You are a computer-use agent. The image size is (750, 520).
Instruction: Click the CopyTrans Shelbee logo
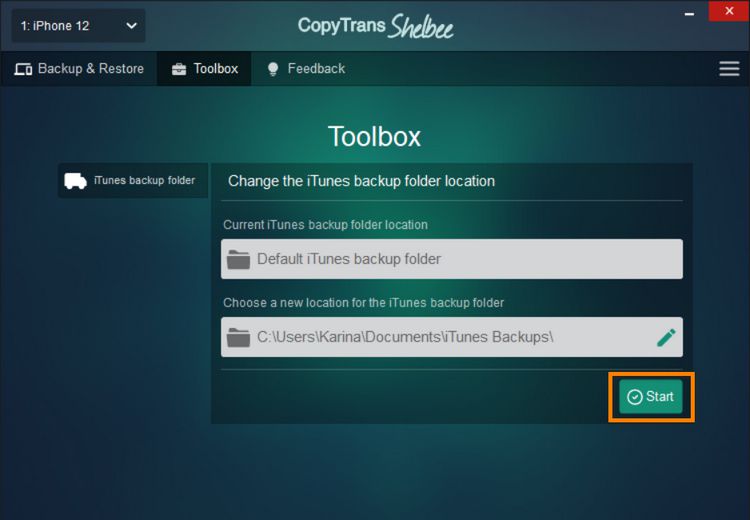(375, 26)
